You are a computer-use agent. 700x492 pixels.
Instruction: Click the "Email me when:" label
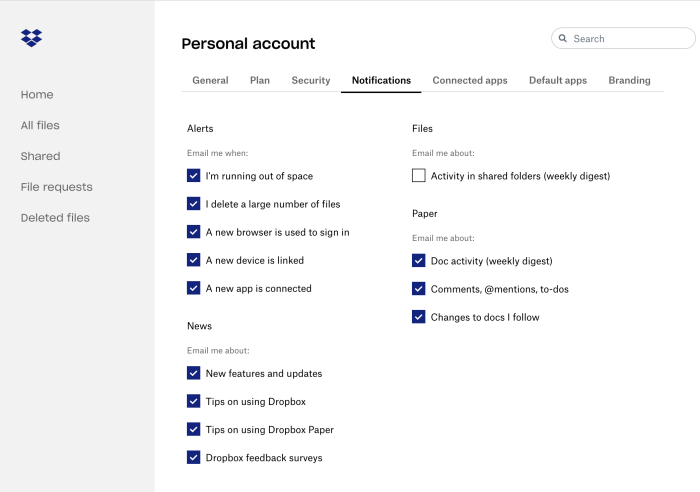pyautogui.click(x=217, y=153)
